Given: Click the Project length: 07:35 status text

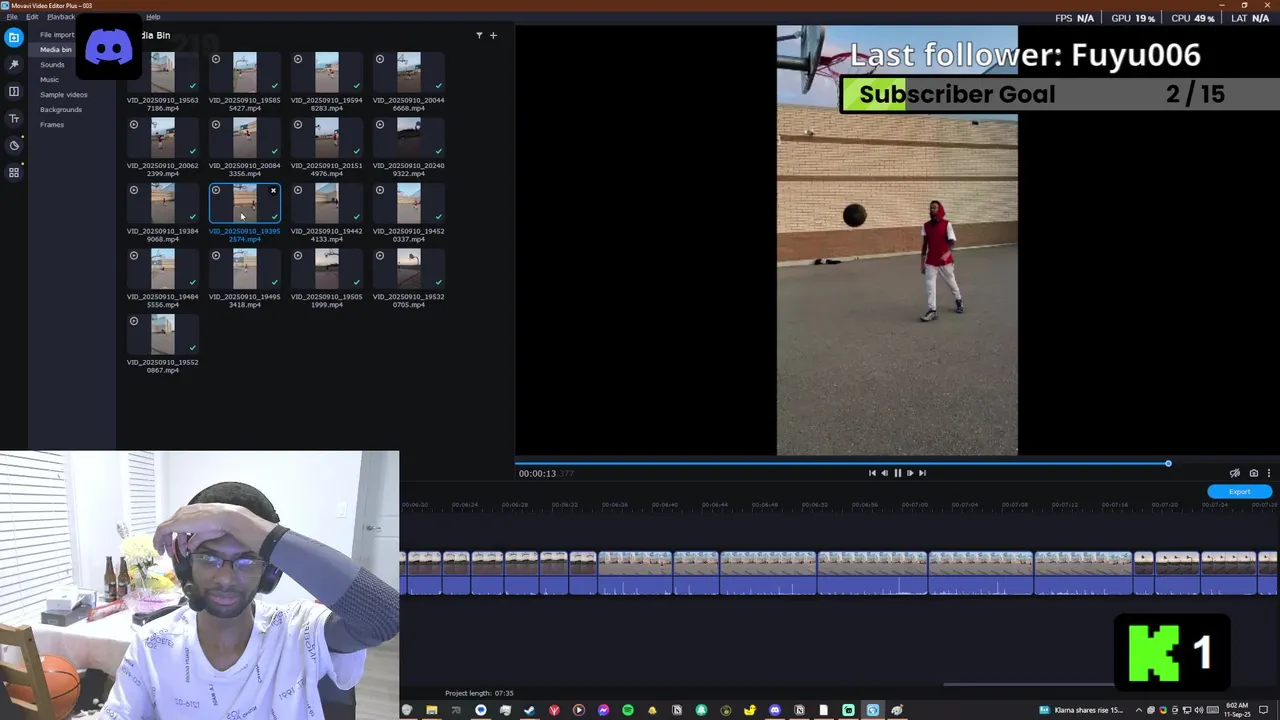Looking at the screenshot, I should coord(479,693).
